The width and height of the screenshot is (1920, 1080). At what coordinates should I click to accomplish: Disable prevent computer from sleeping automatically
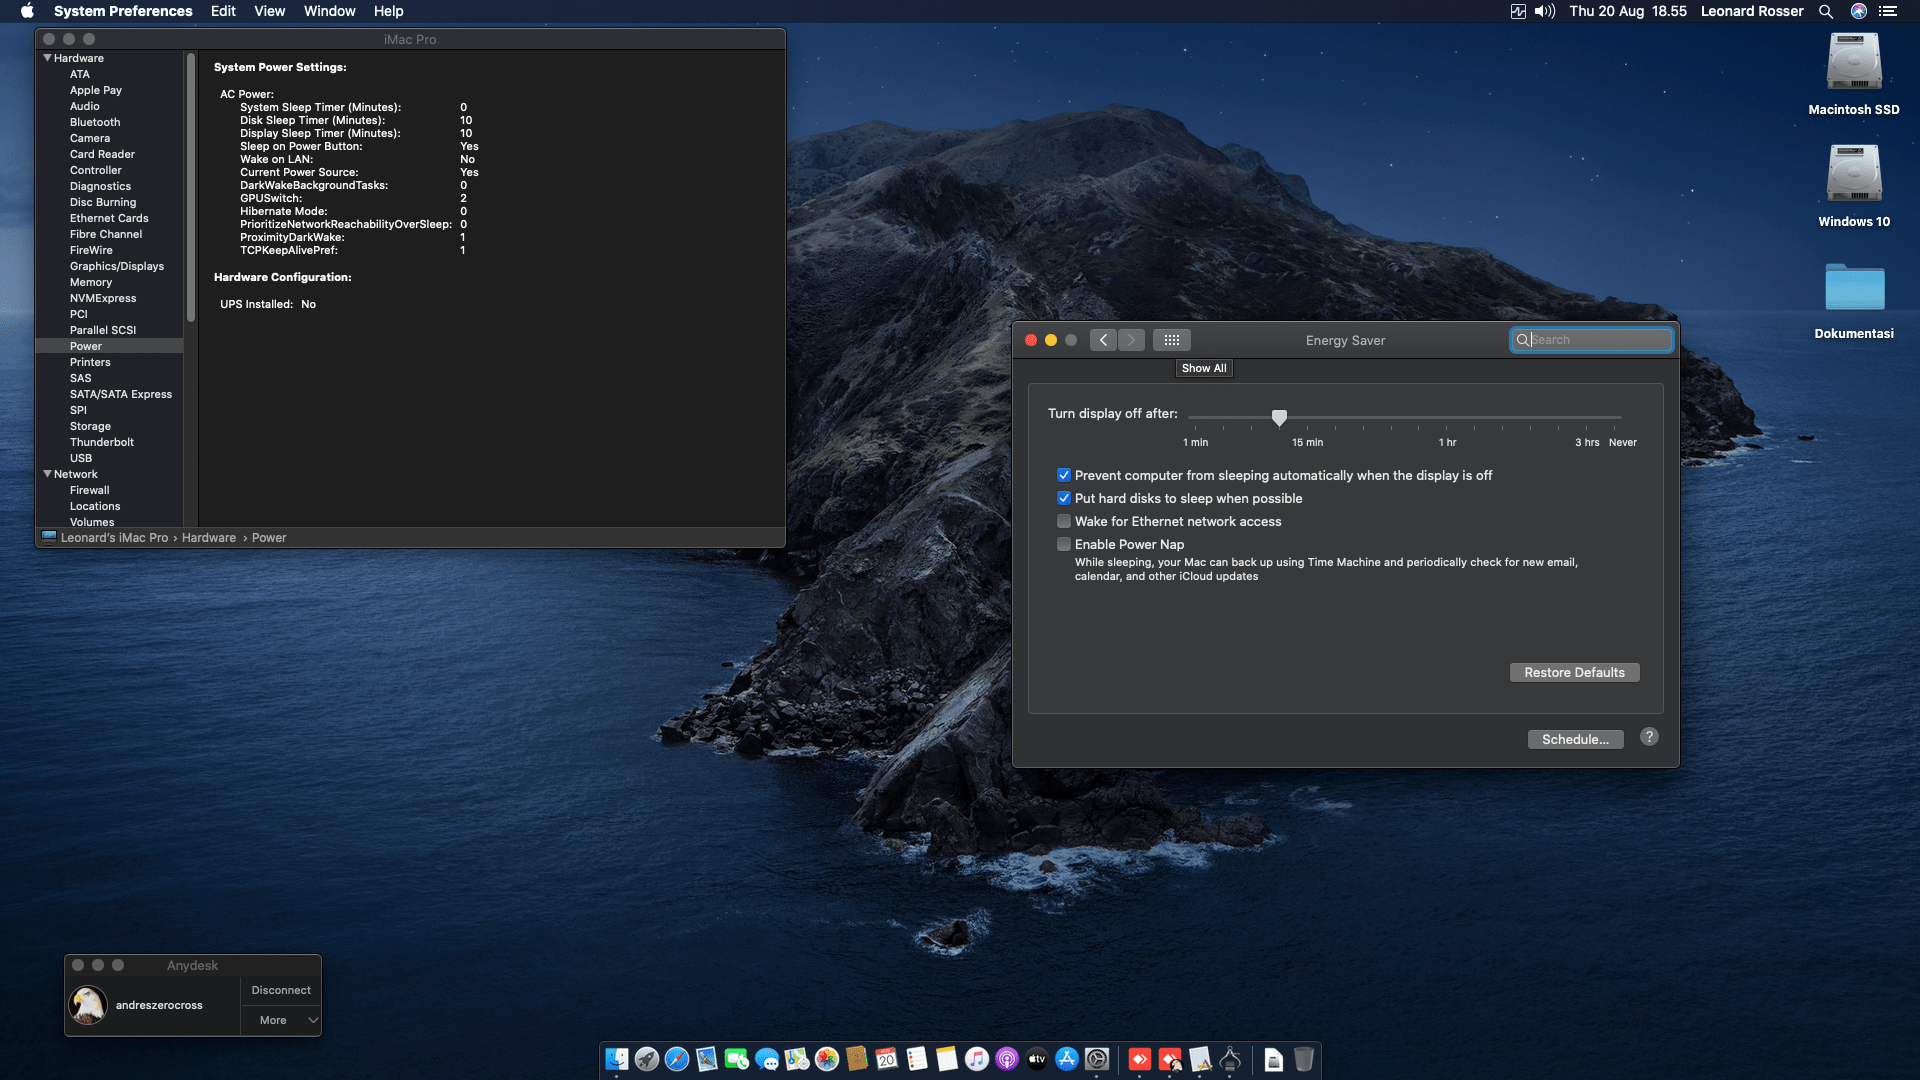(1064, 475)
